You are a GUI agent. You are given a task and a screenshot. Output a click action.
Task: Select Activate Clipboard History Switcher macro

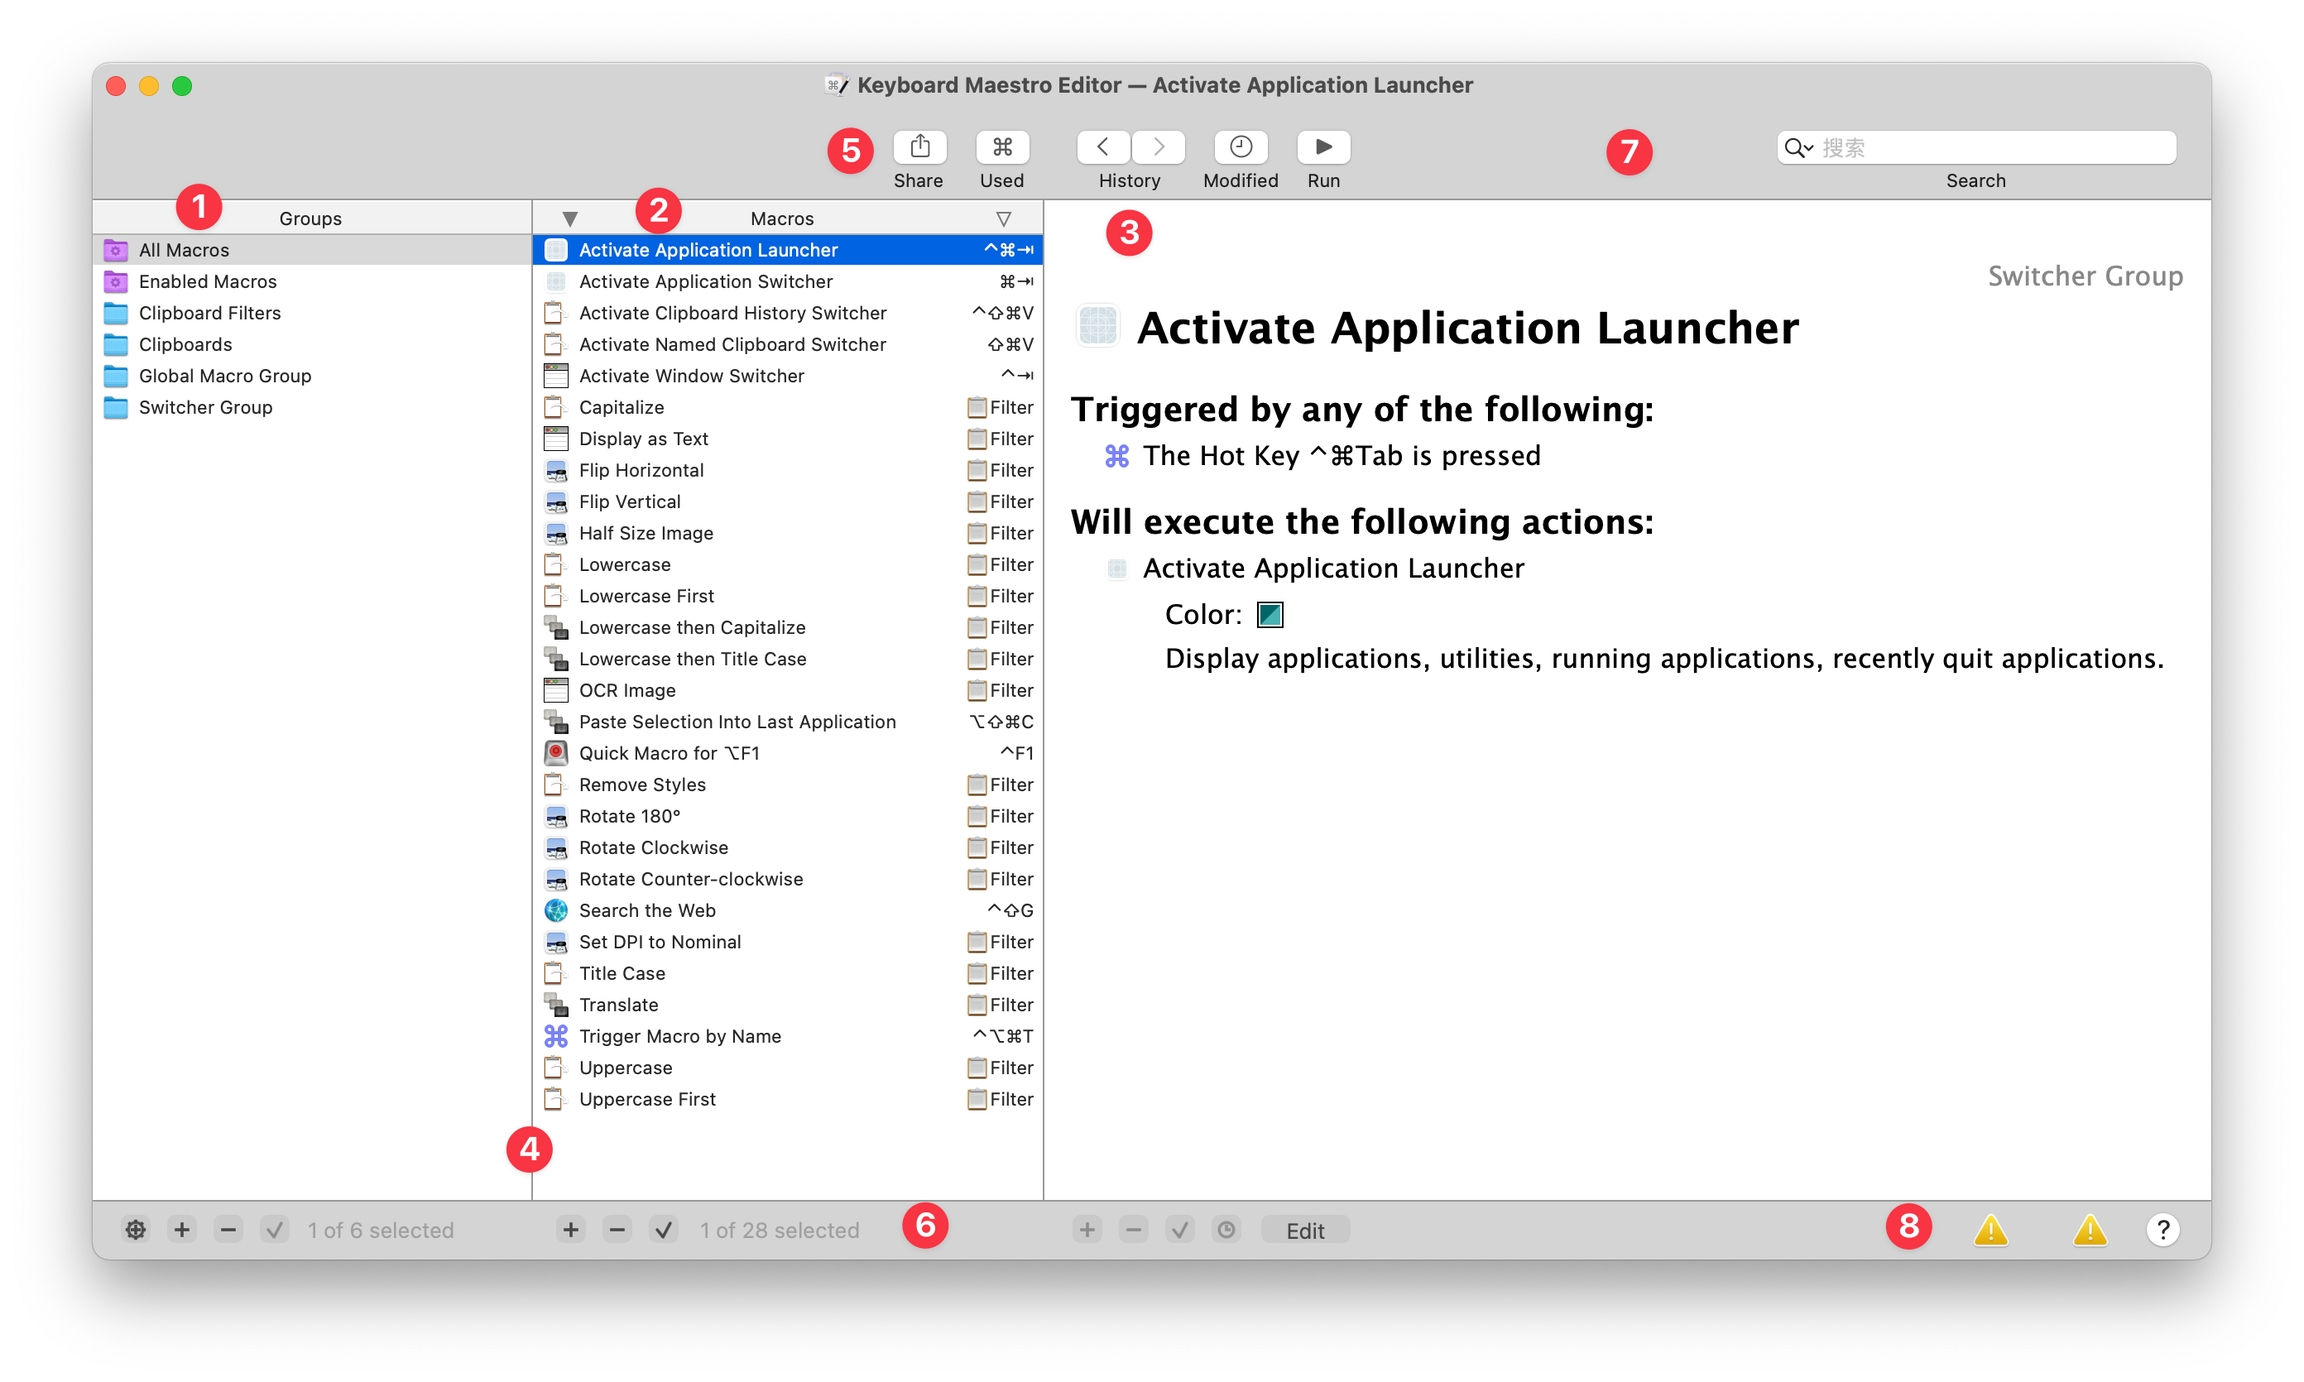(x=788, y=313)
